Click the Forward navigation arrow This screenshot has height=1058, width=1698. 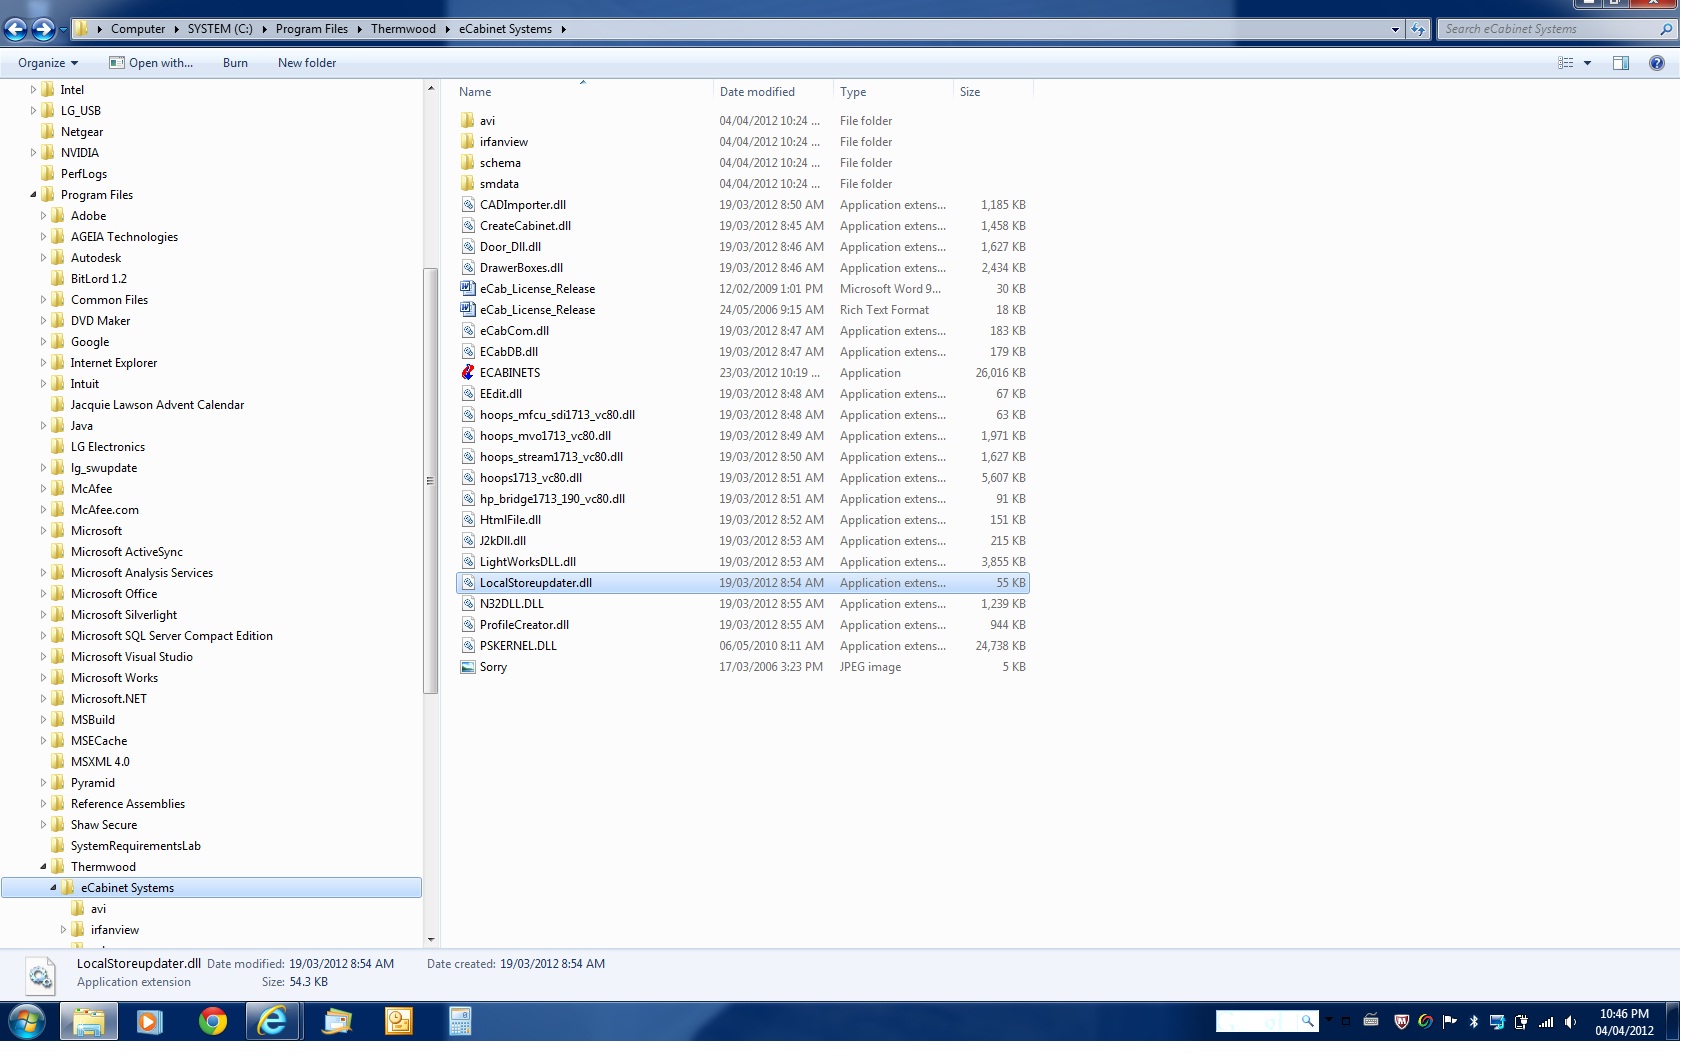click(x=43, y=30)
